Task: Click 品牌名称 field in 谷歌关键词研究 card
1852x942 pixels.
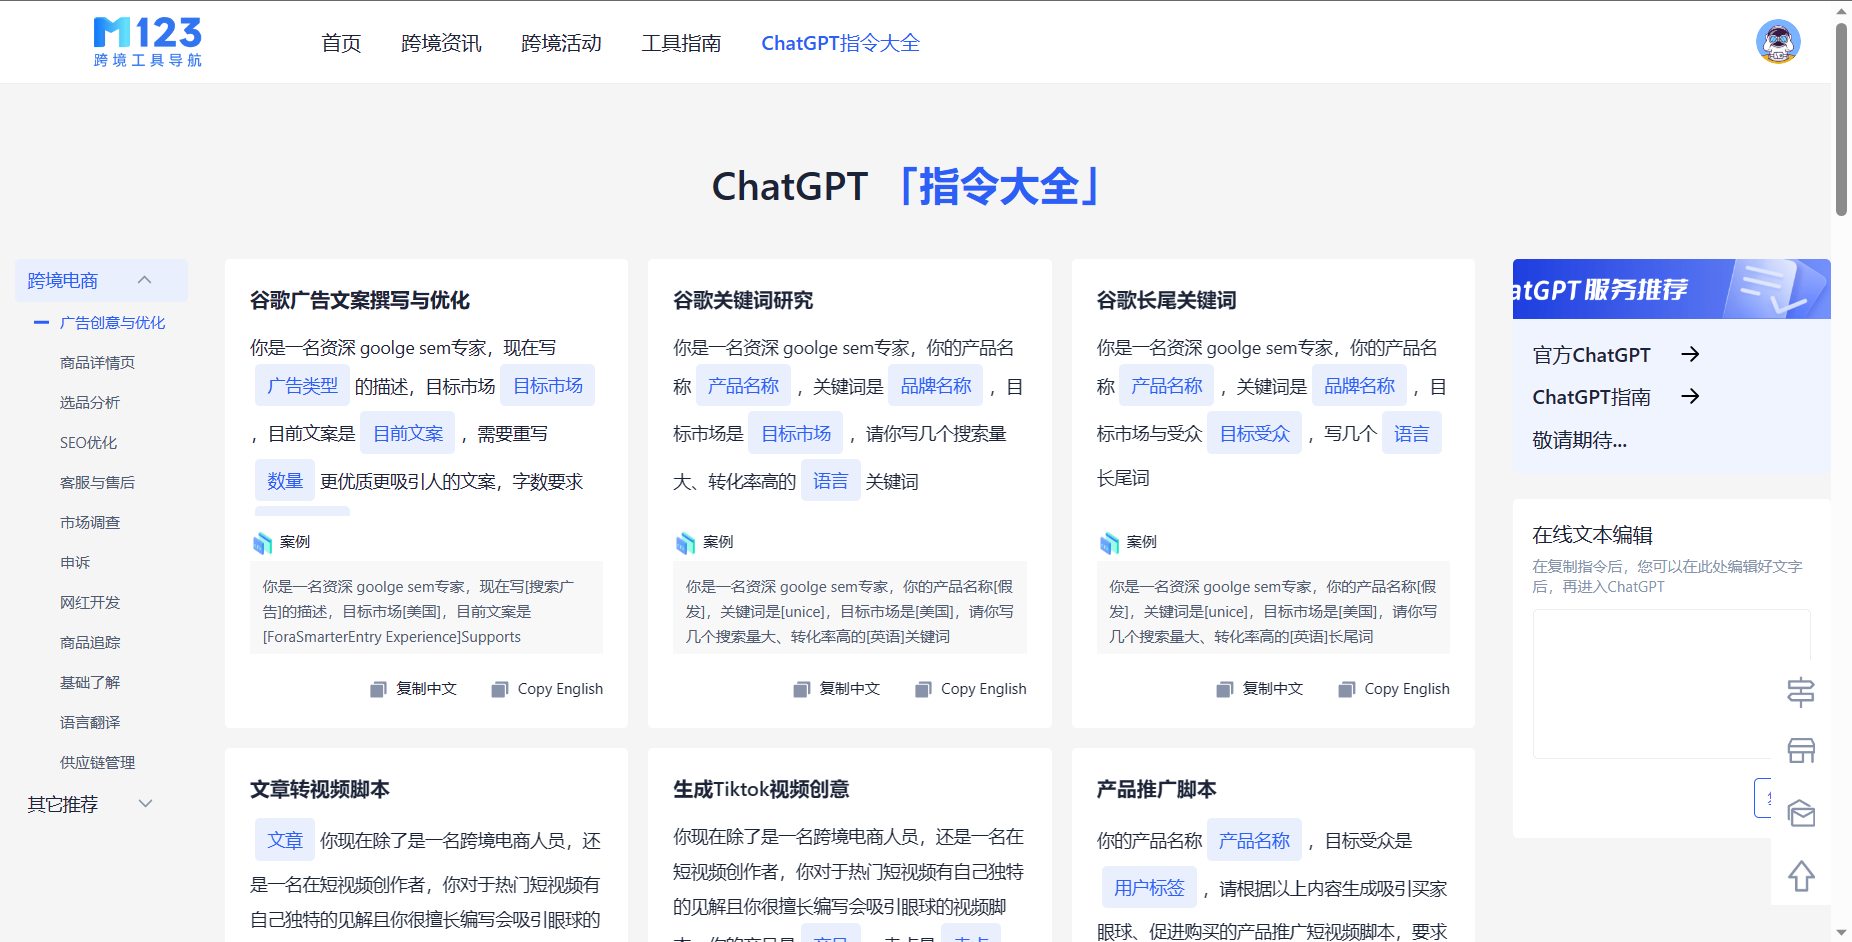Action: tap(936, 386)
